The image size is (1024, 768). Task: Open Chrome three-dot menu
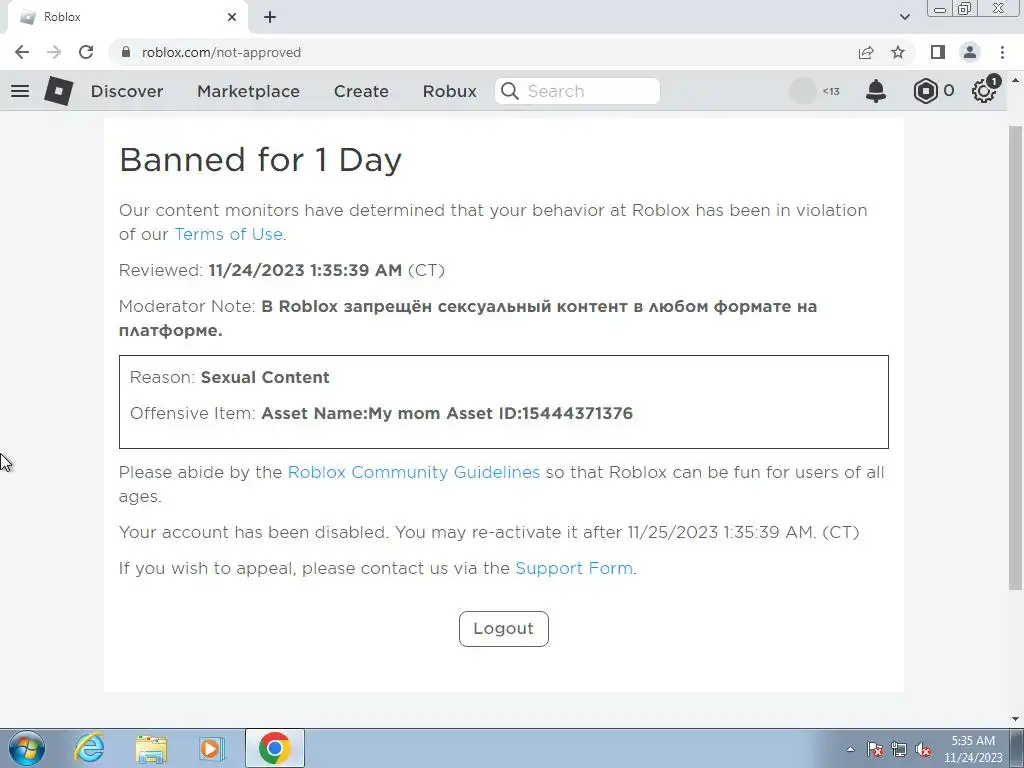(1002, 52)
